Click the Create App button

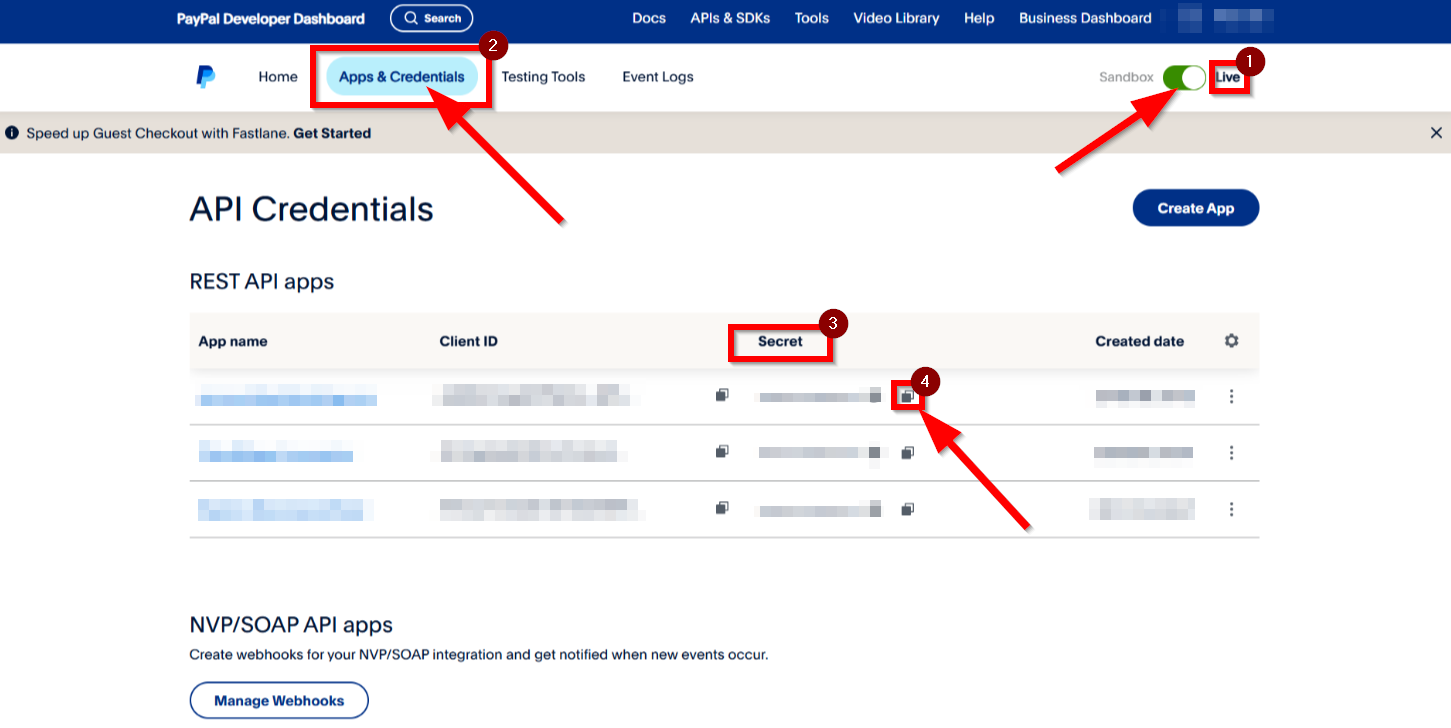click(1195, 208)
